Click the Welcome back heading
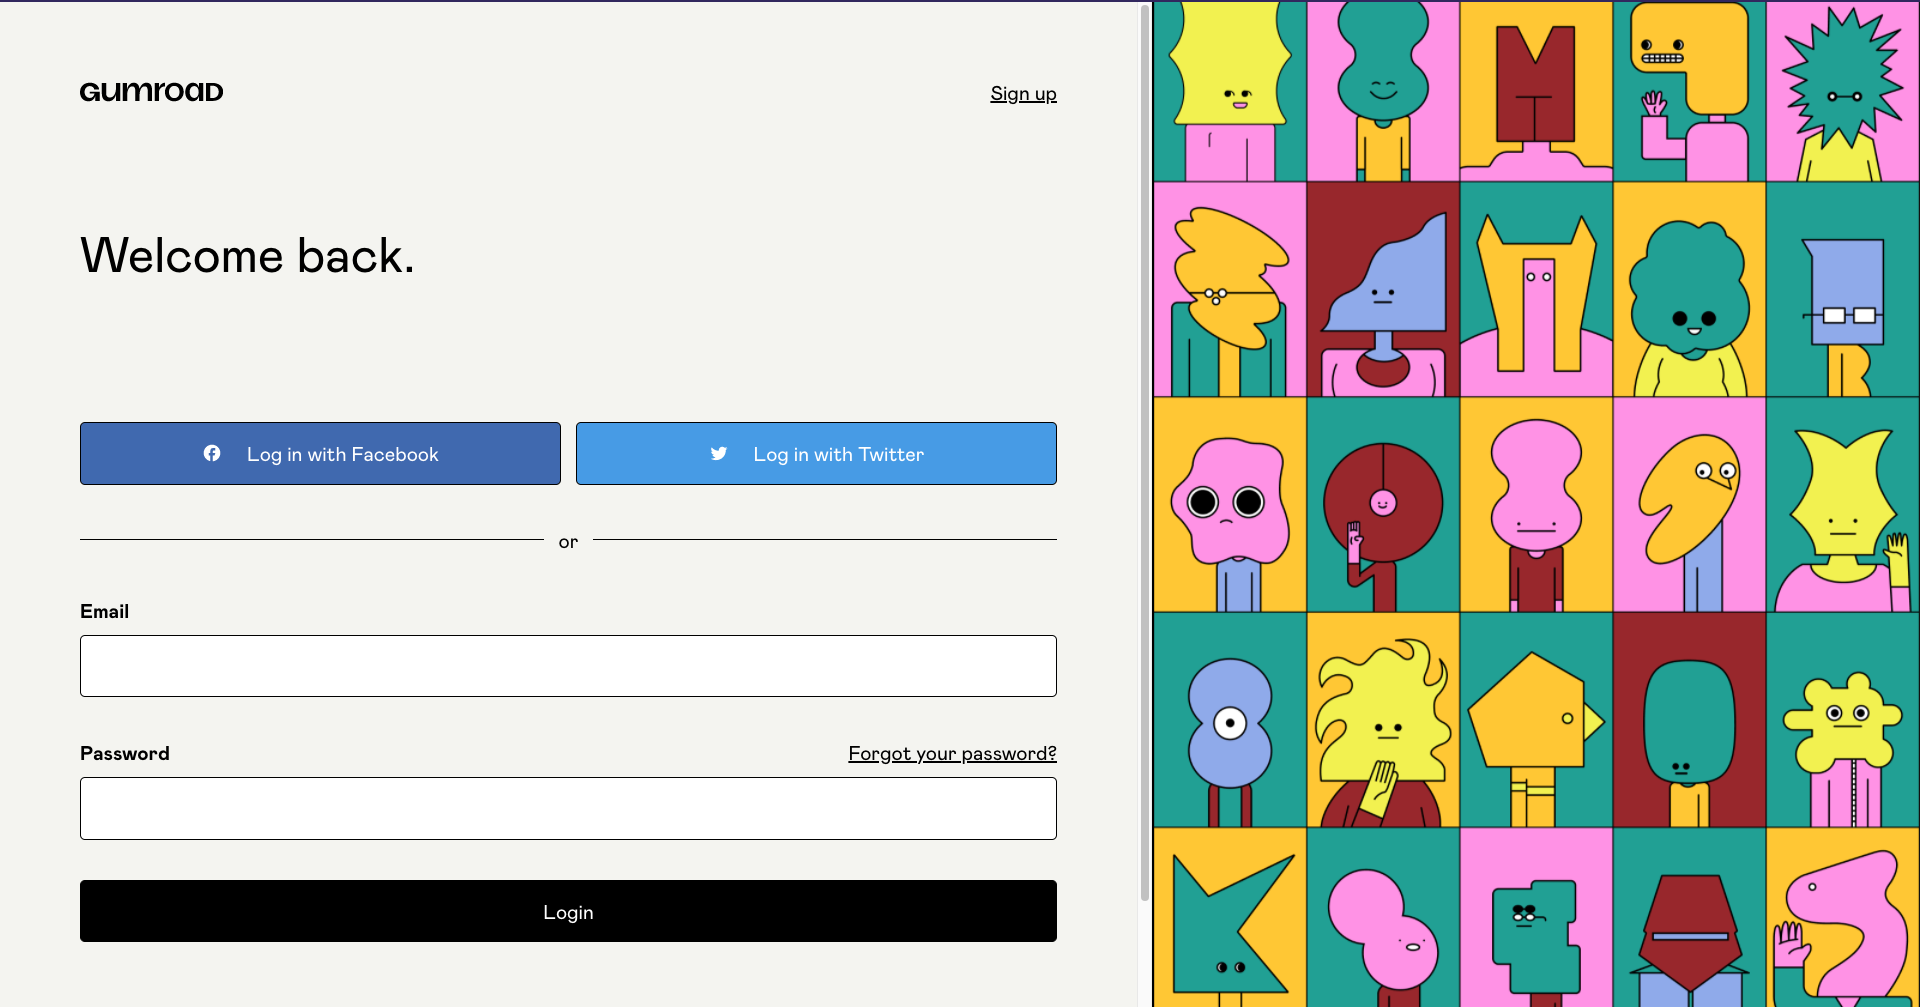 [247, 255]
